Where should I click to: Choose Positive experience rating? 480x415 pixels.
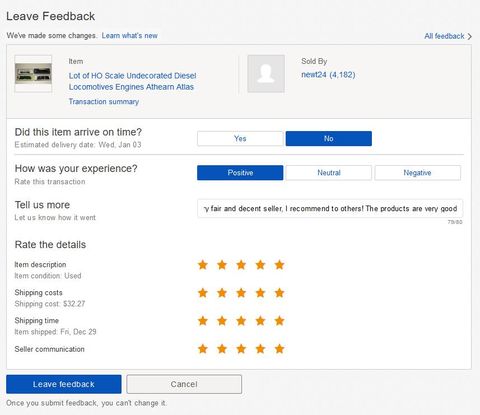coord(240,173)
